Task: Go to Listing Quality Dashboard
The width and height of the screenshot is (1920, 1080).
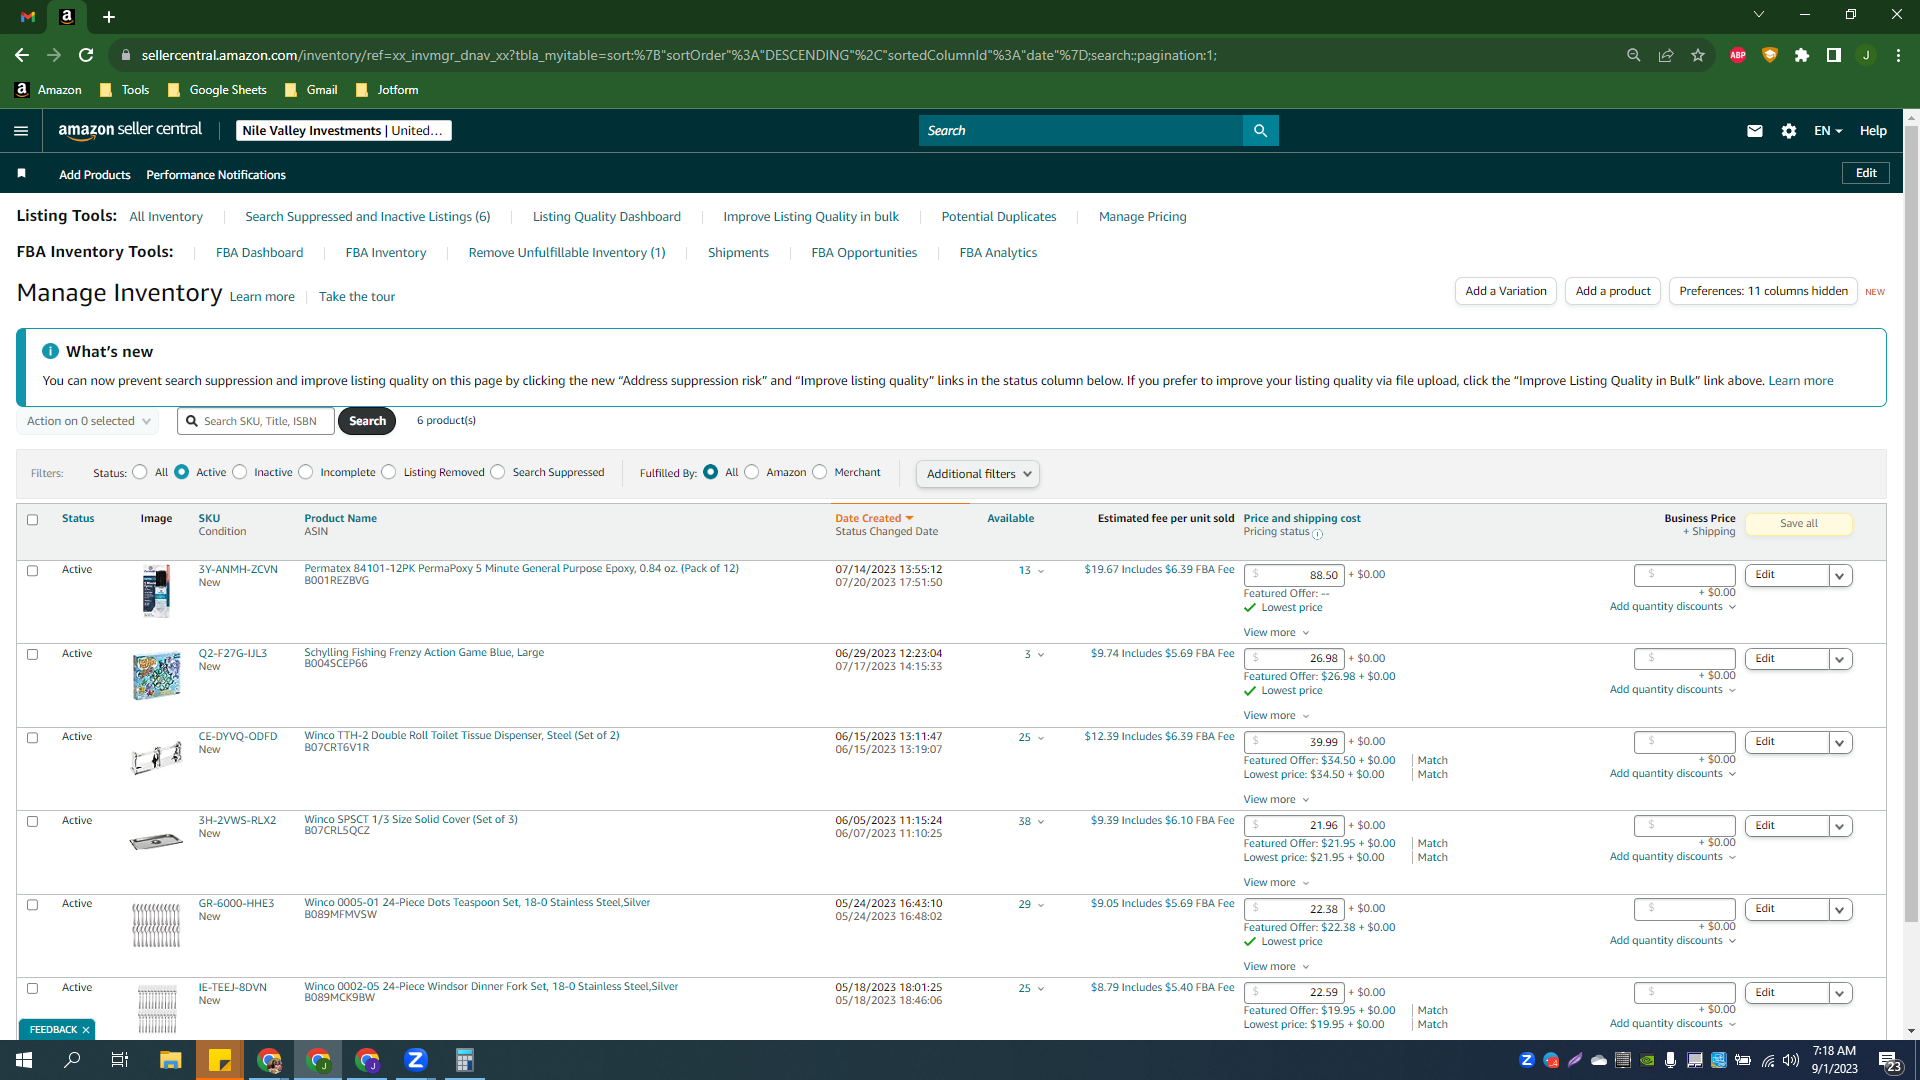Action: (x=607, y=217)
